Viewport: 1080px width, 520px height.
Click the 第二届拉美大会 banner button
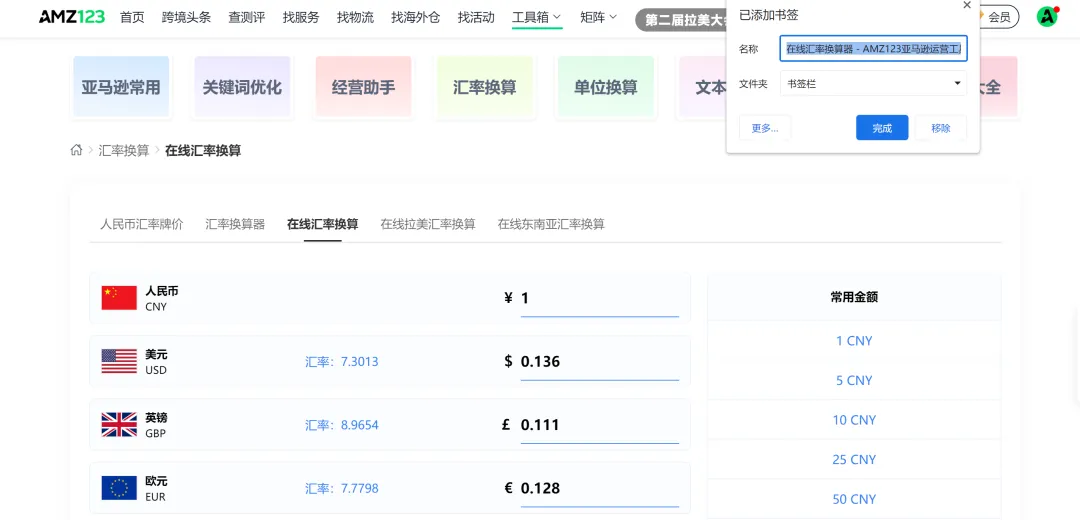pos(681,19)
